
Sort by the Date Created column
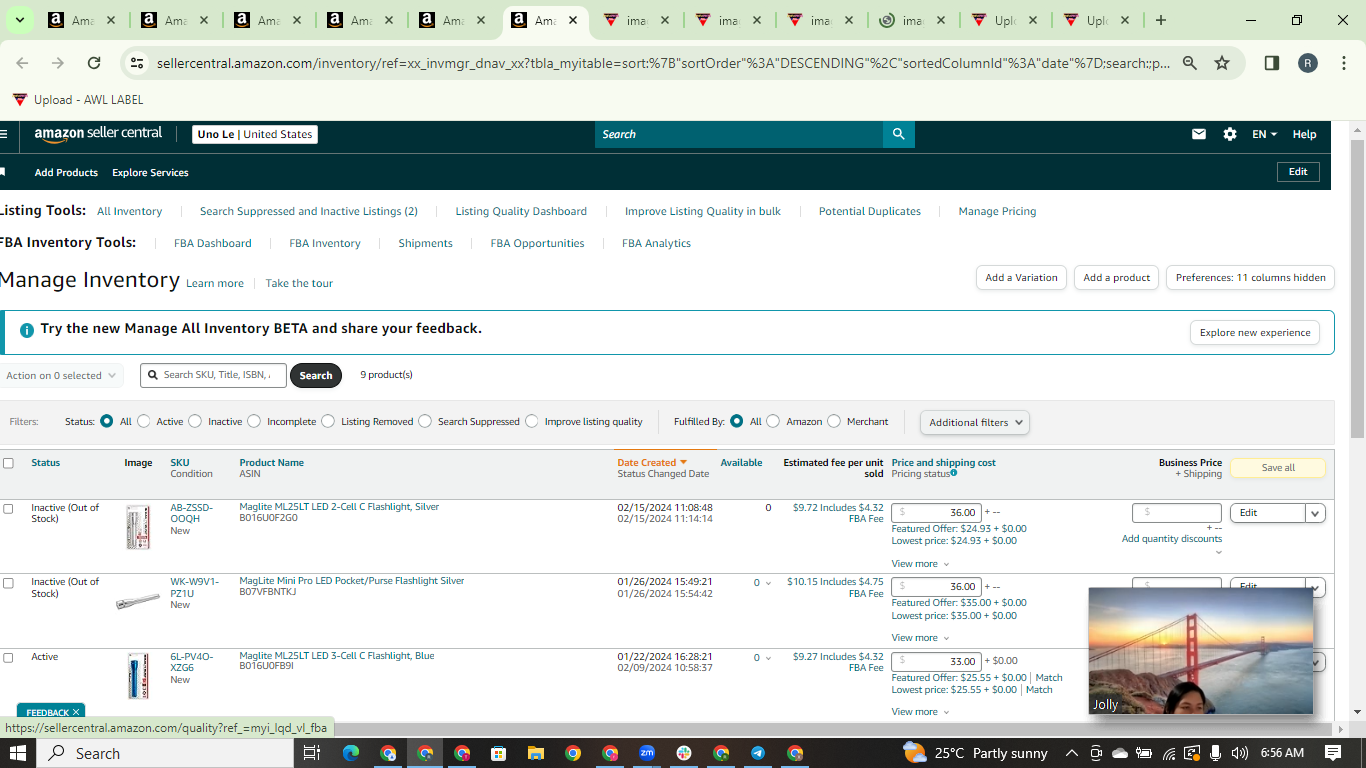coord(652,463)
